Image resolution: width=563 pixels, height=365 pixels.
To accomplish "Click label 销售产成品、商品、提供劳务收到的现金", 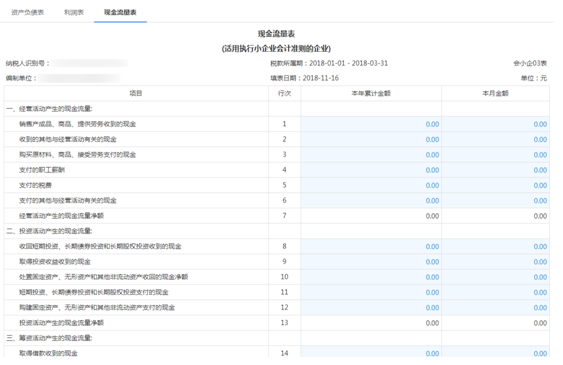I will (78, 124).
